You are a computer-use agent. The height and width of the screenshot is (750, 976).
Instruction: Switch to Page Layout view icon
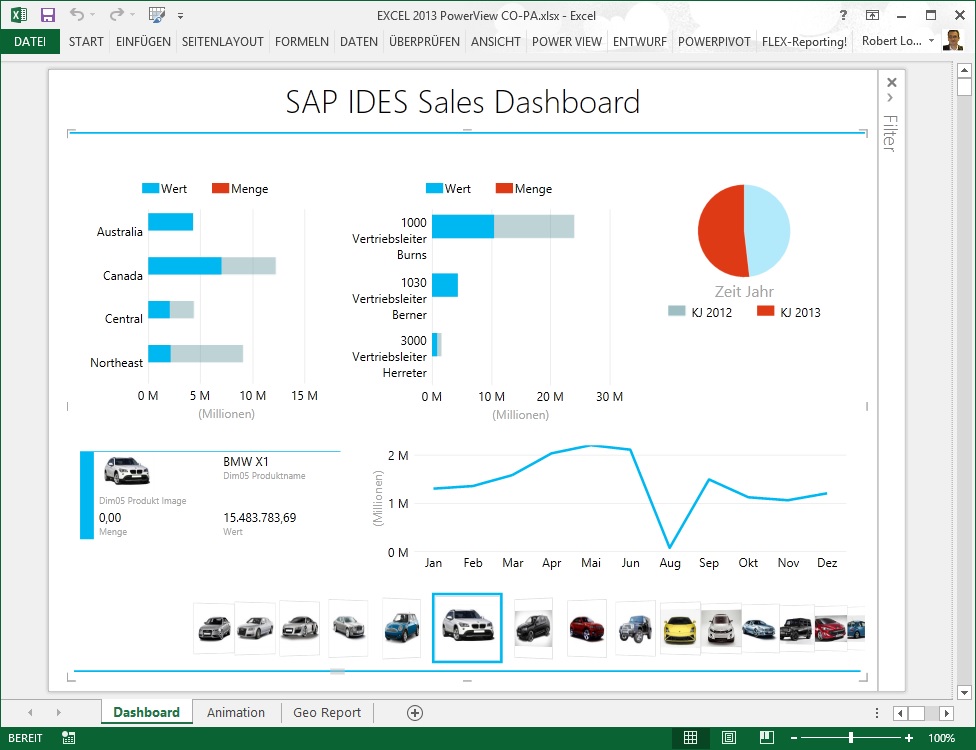click(x=729, y=738)
